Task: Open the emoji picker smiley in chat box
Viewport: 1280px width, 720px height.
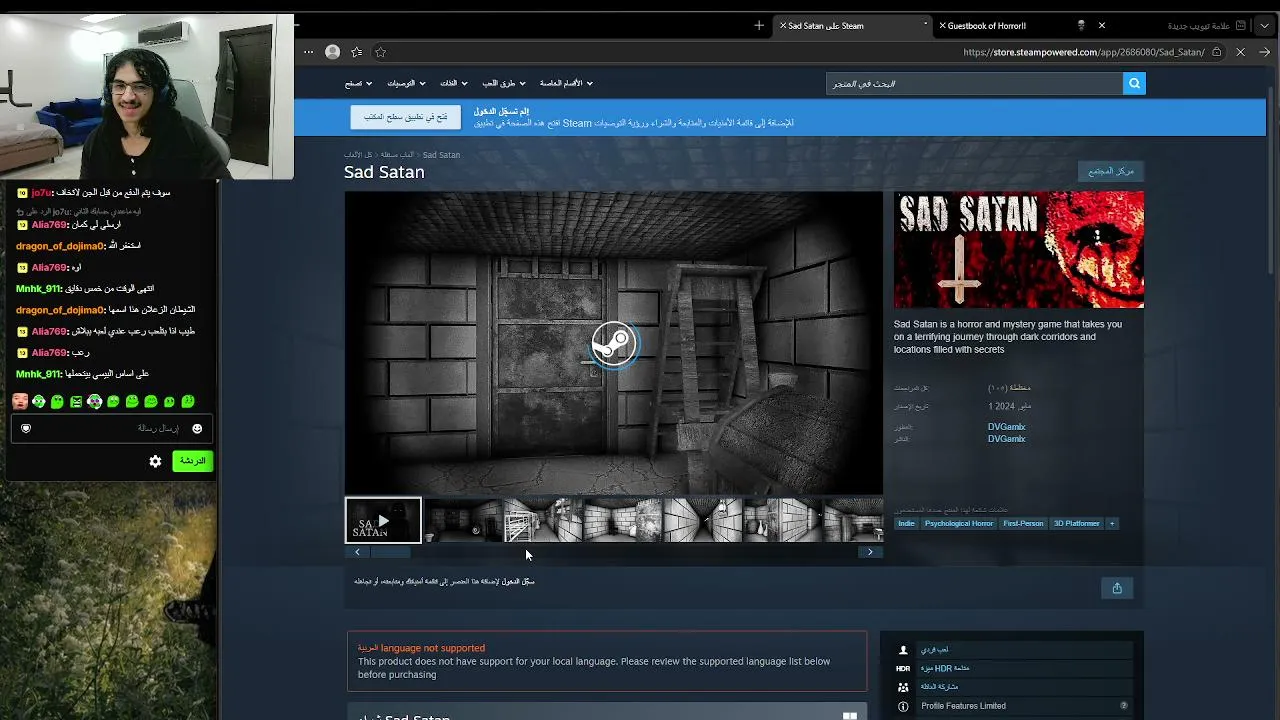Action: click(197, 429)
